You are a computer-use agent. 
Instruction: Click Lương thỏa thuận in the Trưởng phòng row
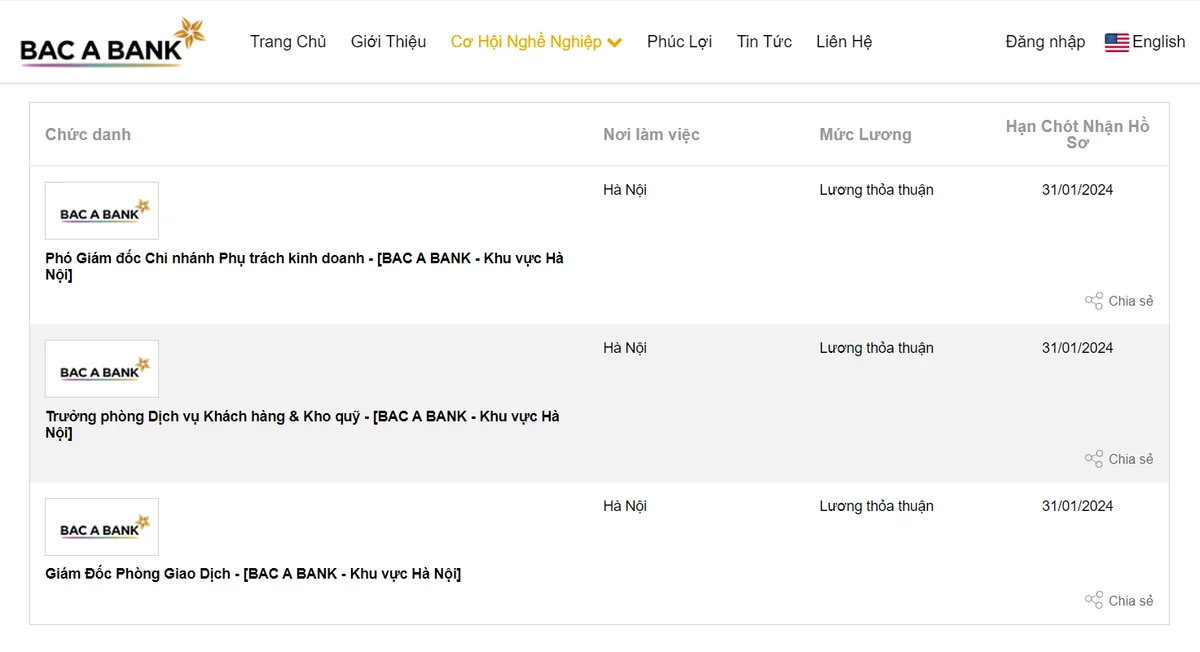876,348
